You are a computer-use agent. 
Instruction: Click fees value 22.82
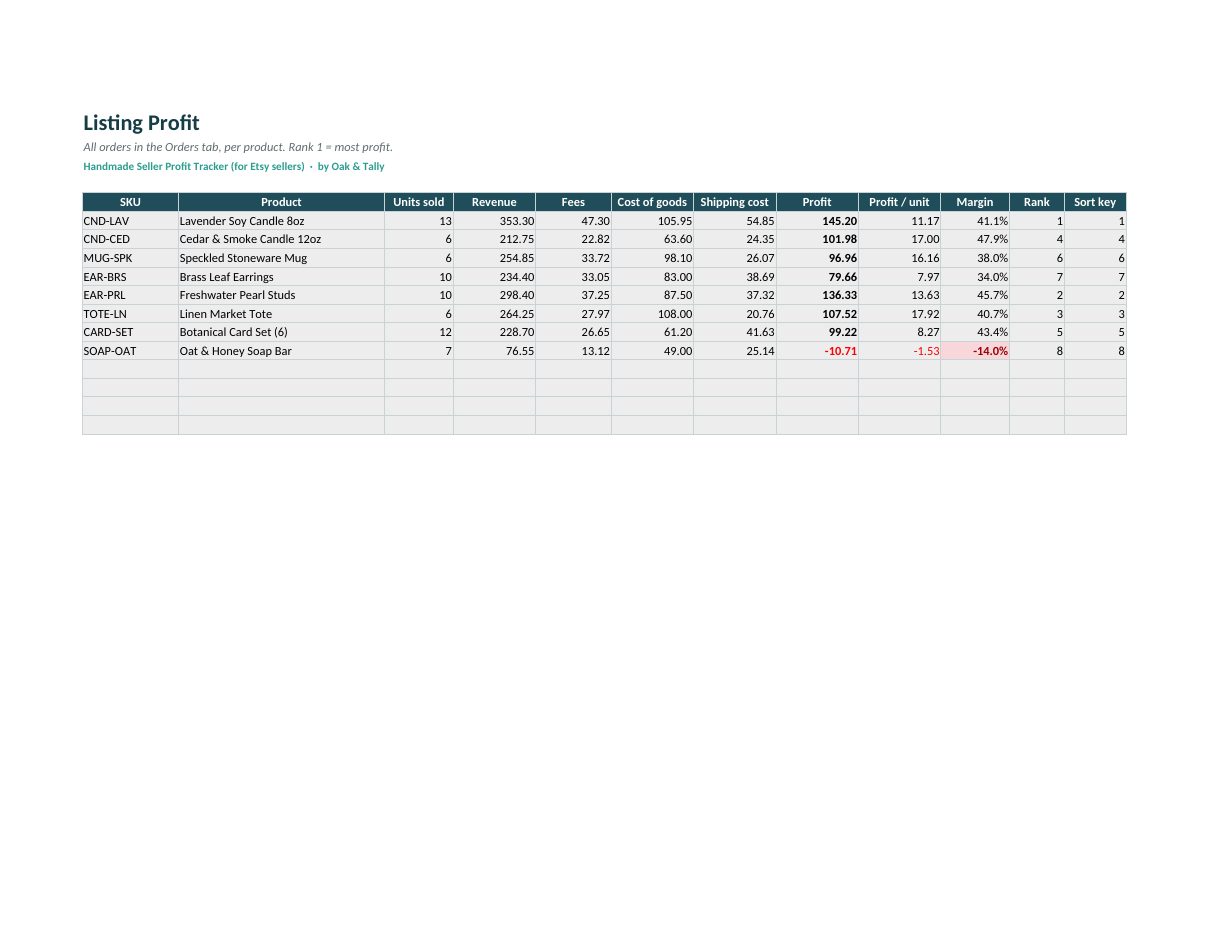(573, 239)
